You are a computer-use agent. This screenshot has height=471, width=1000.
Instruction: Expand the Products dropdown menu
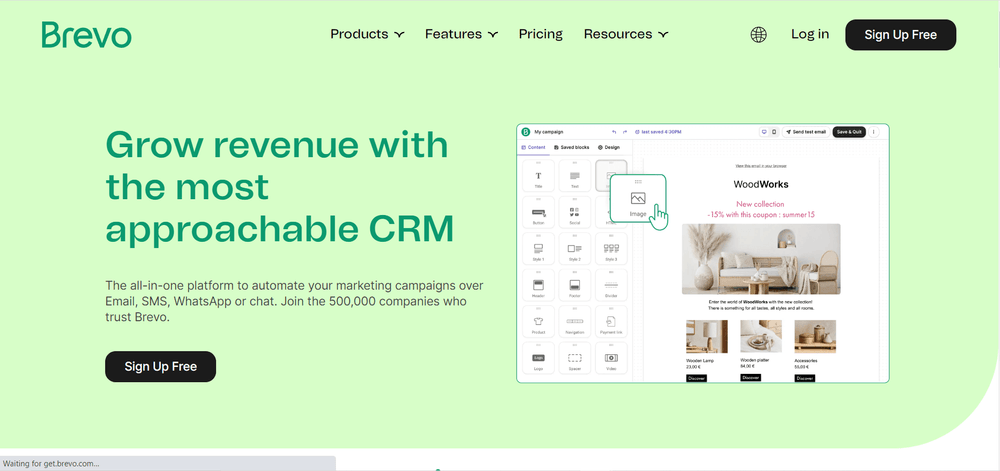click(x=367, y=34)
